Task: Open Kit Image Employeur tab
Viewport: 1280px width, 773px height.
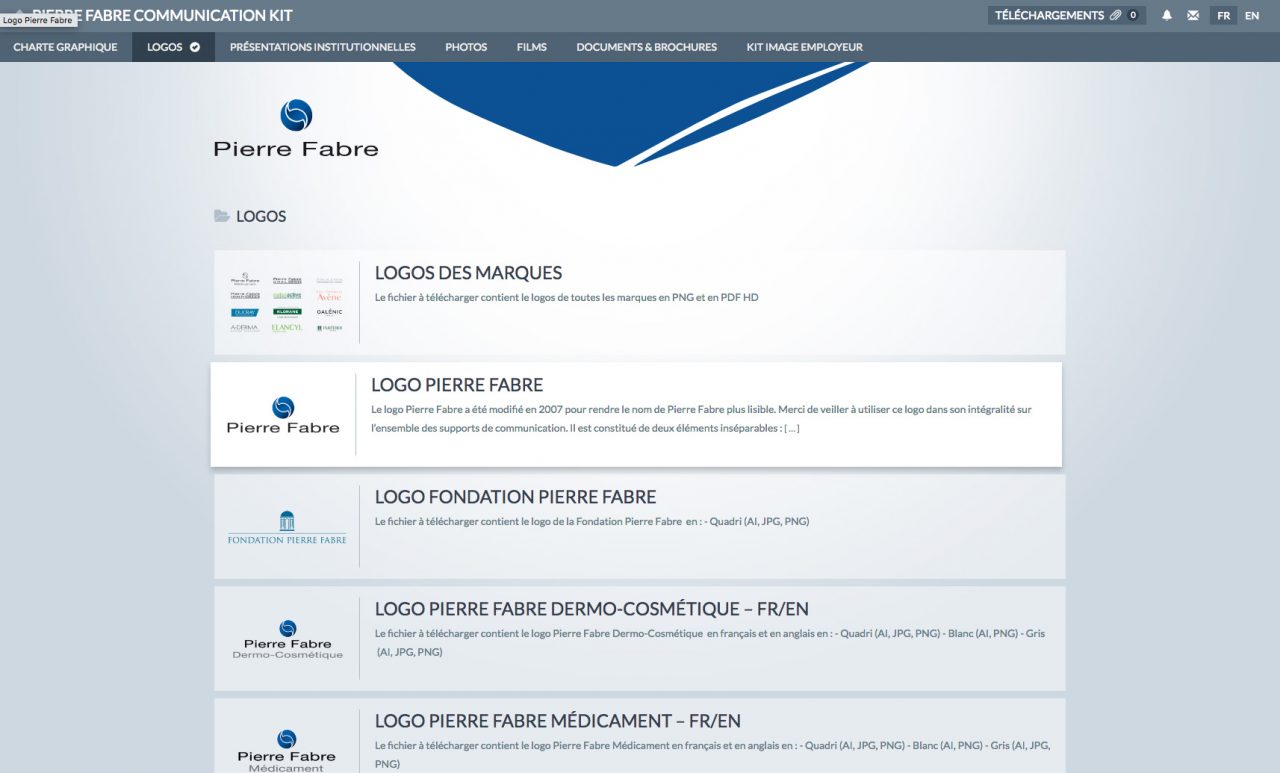Action: click(x=804, y=47)
